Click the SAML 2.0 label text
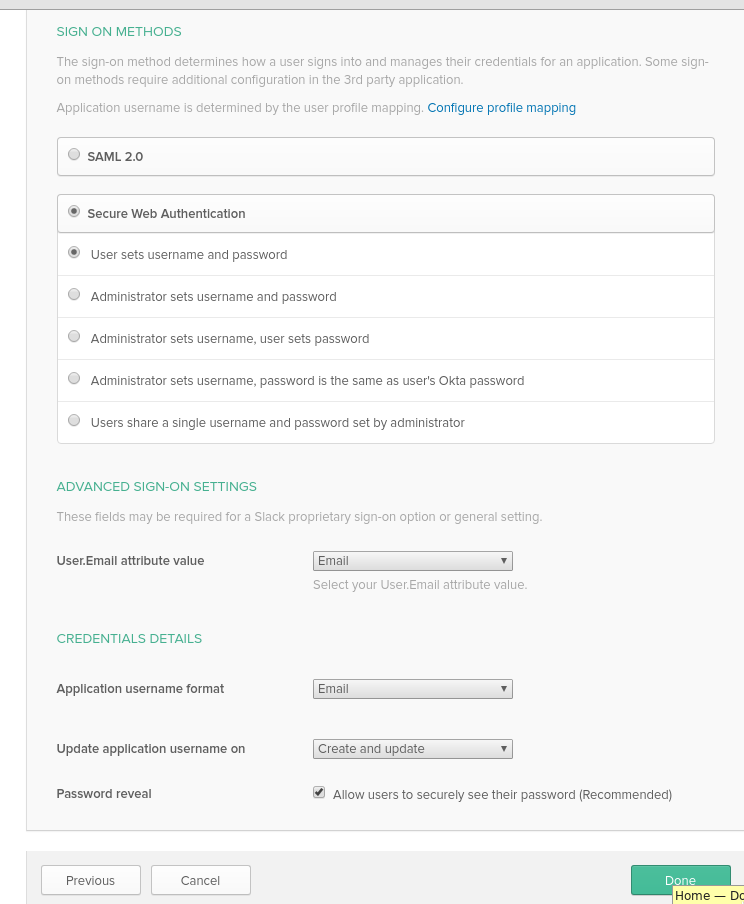Image resolution: width=744 pixels, height=904 pixels. pos(115,157)
